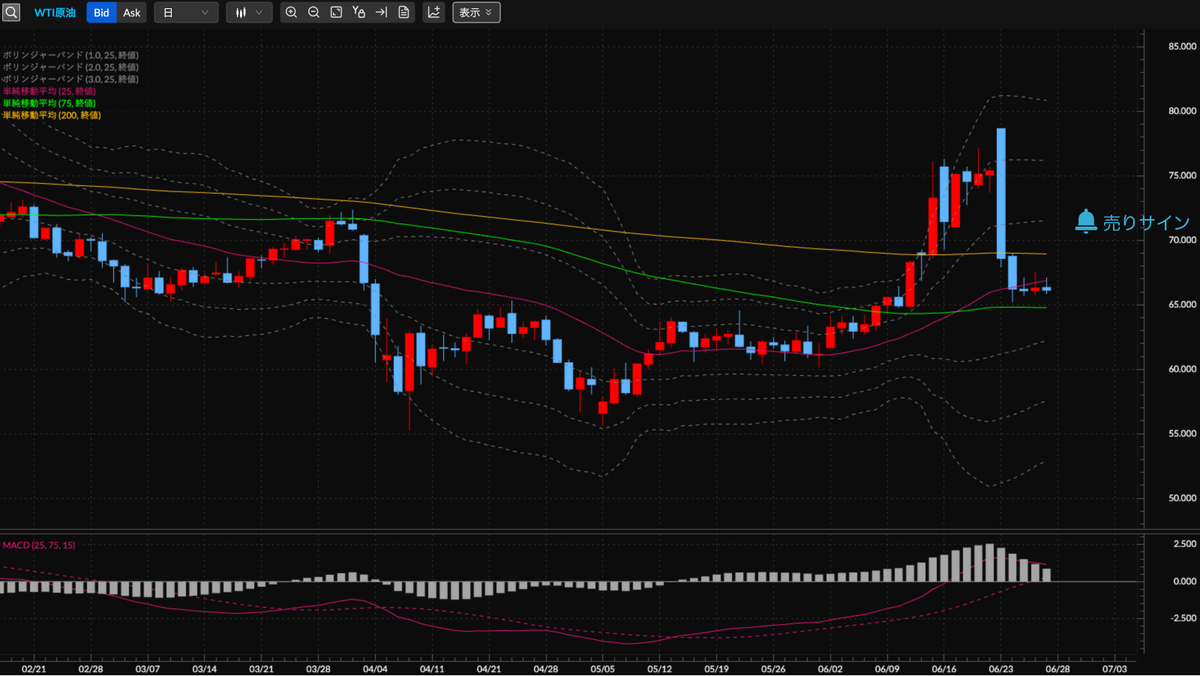The image size is (1200, 676).
Task: Switch price to Ask
Action: coord(132,13)
